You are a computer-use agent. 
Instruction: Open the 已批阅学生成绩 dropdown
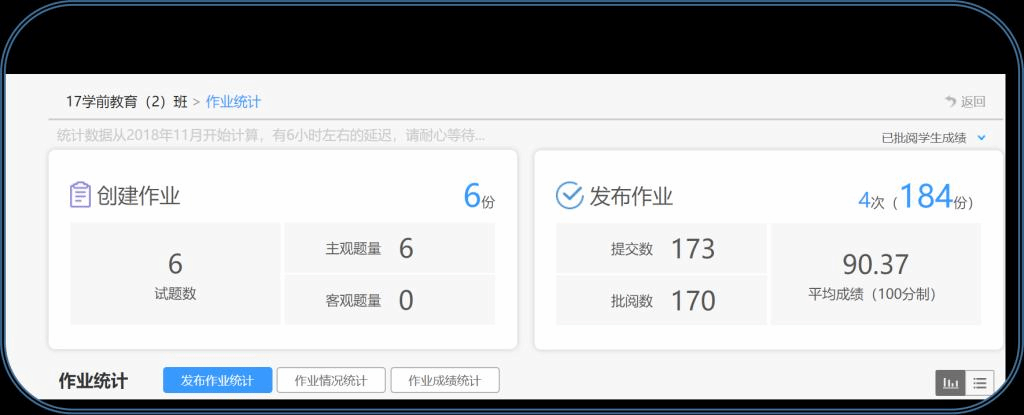point(923,138)
